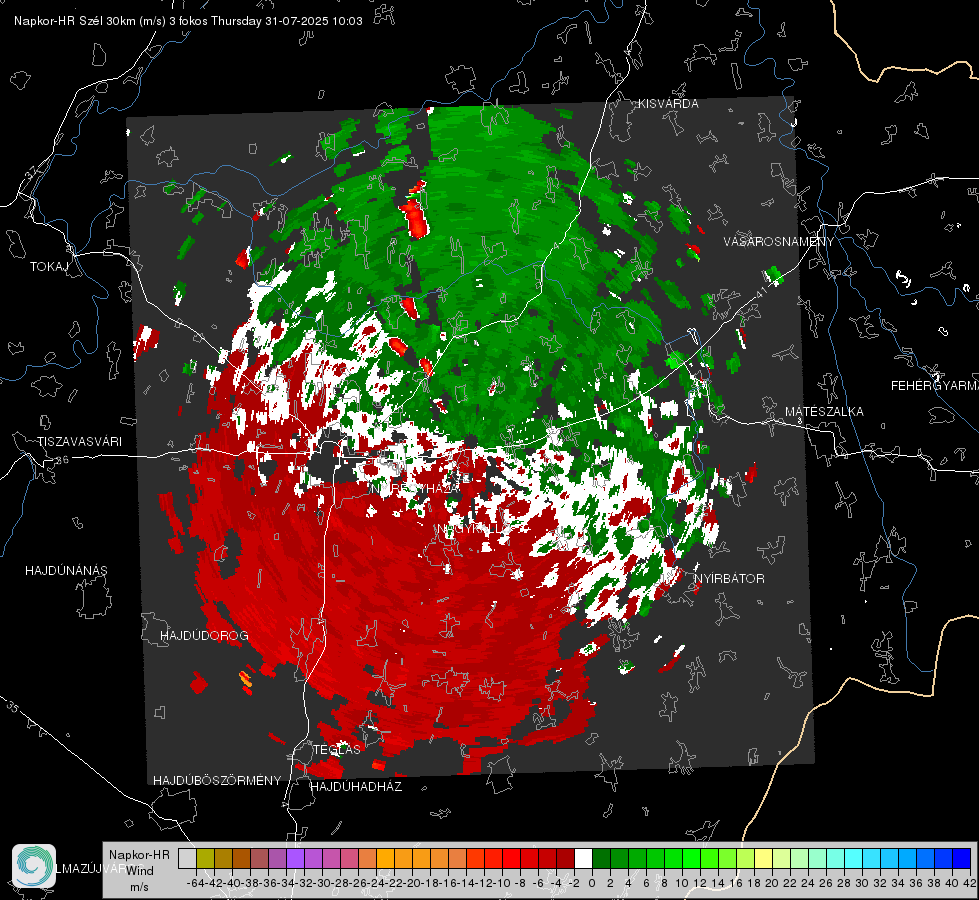979x900 pixels.
Task: Pick the light gray first swatch in the legend
Action: pos(187,858)
